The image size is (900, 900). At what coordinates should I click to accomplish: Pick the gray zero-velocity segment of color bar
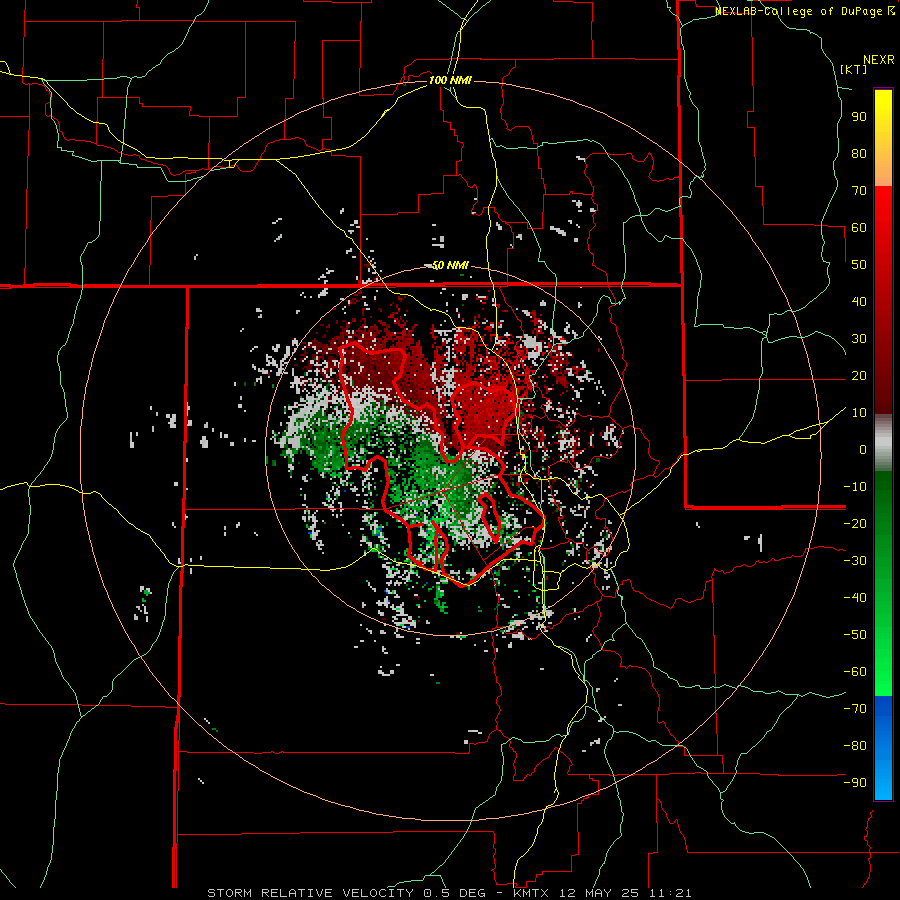(x=883, y=443)
